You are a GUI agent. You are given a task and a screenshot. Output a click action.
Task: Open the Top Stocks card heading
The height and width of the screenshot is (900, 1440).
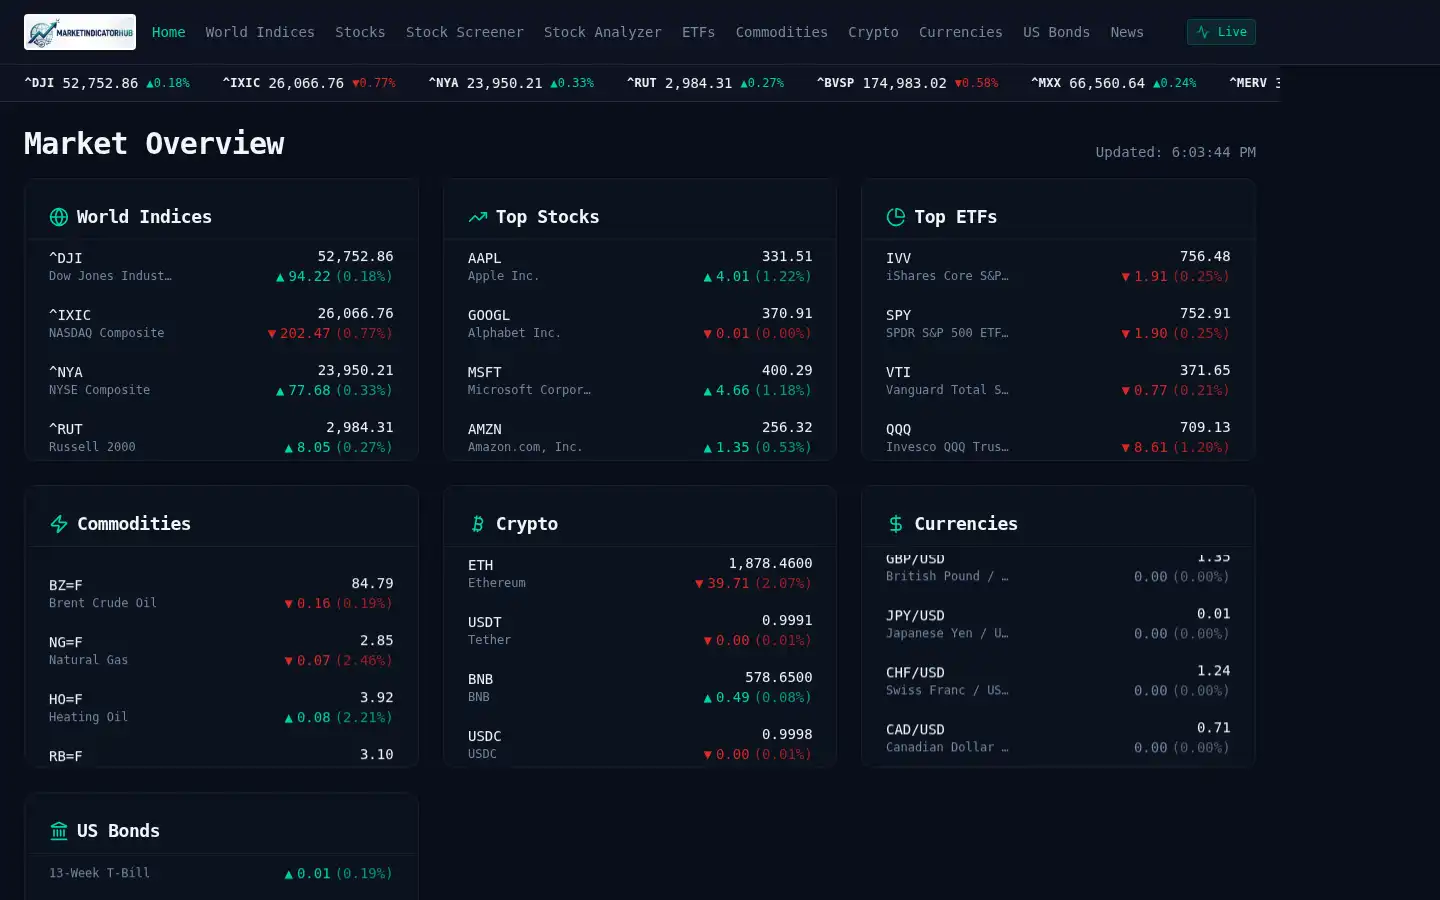tap(547, 217)
